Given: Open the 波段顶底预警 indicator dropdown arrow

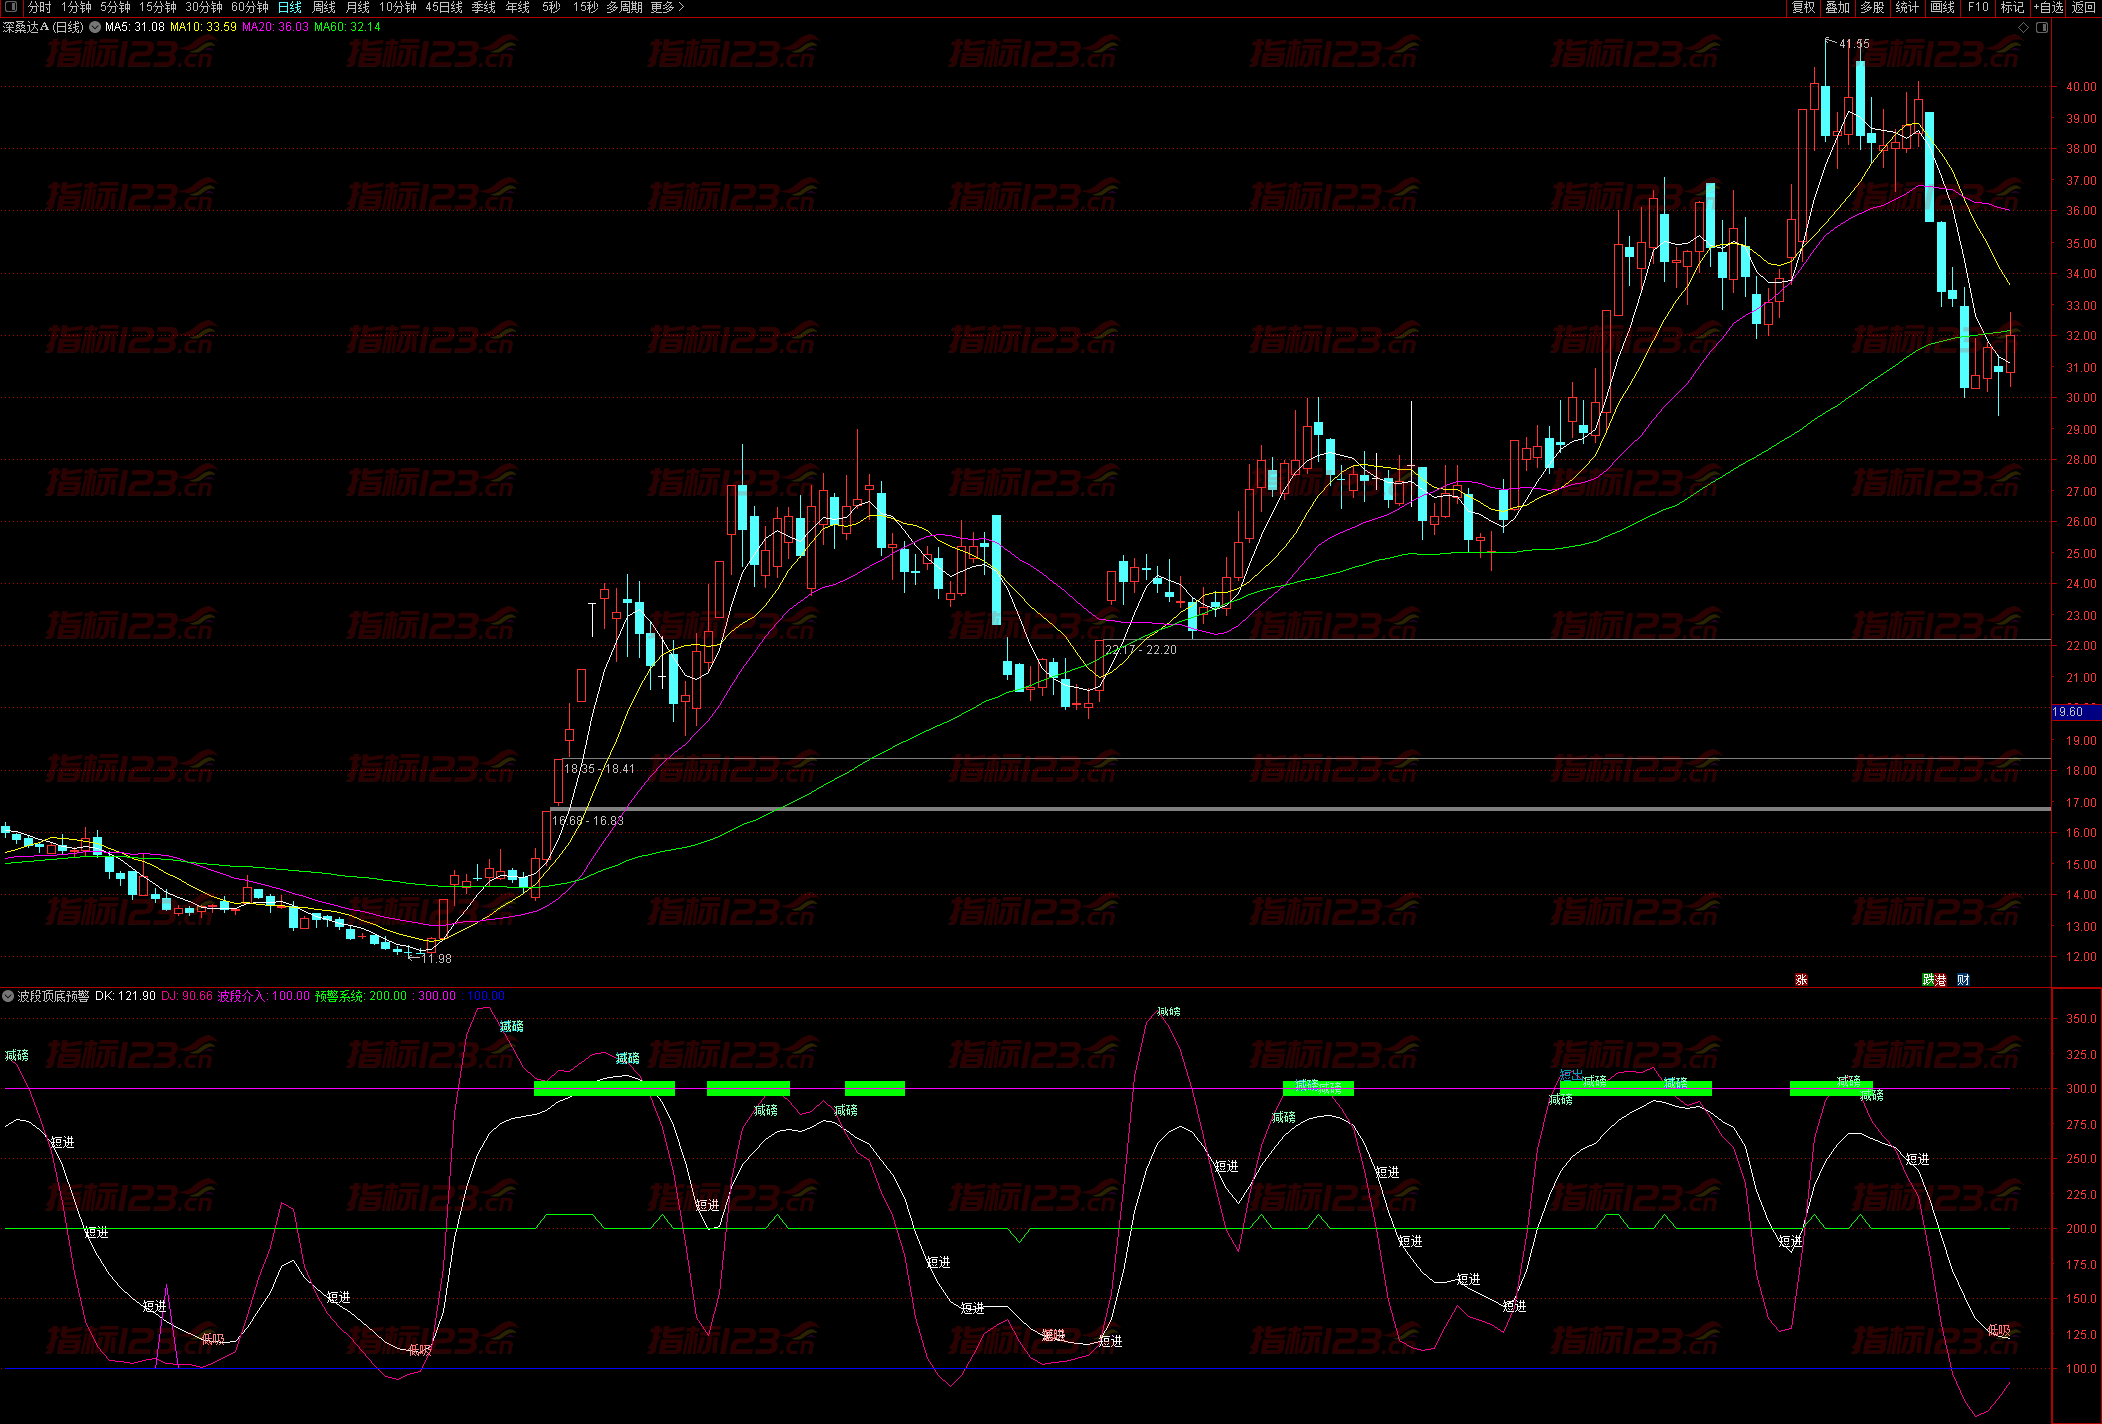Looking at the screenshot, I should [x=8, y=996].
